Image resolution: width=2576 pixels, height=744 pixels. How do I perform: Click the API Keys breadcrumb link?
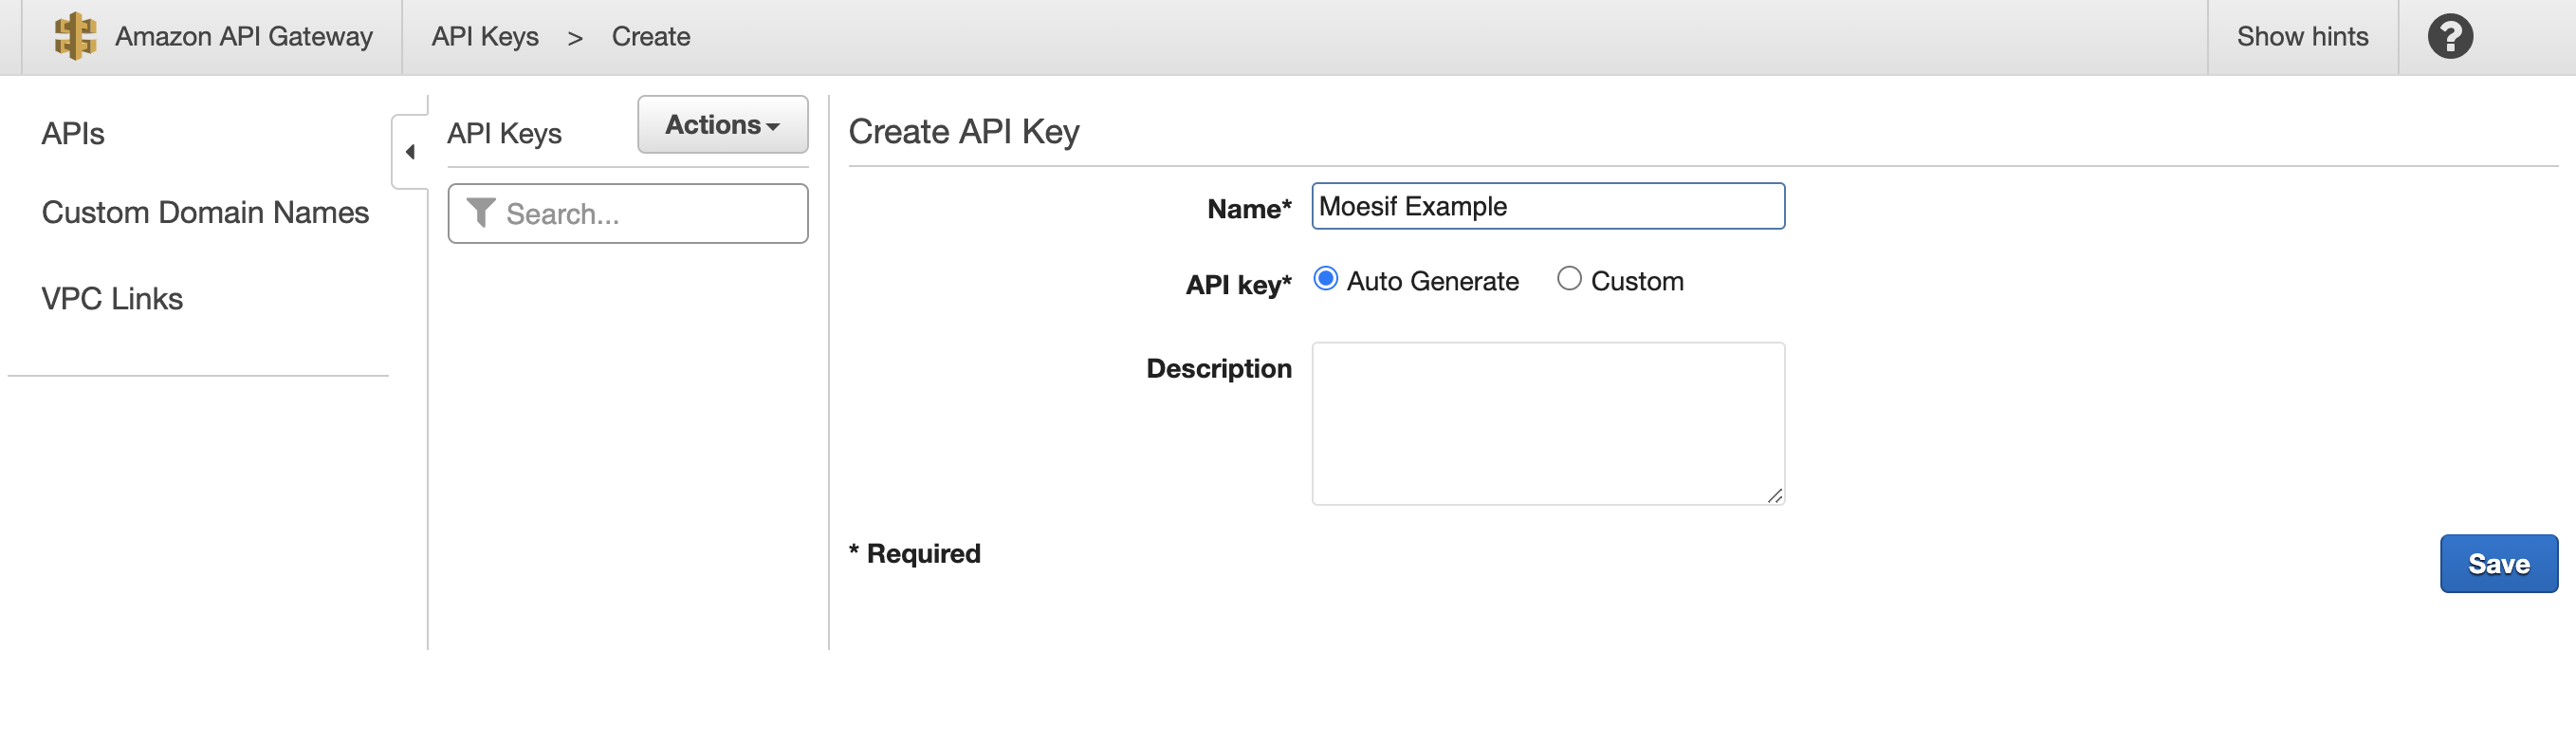485,36
